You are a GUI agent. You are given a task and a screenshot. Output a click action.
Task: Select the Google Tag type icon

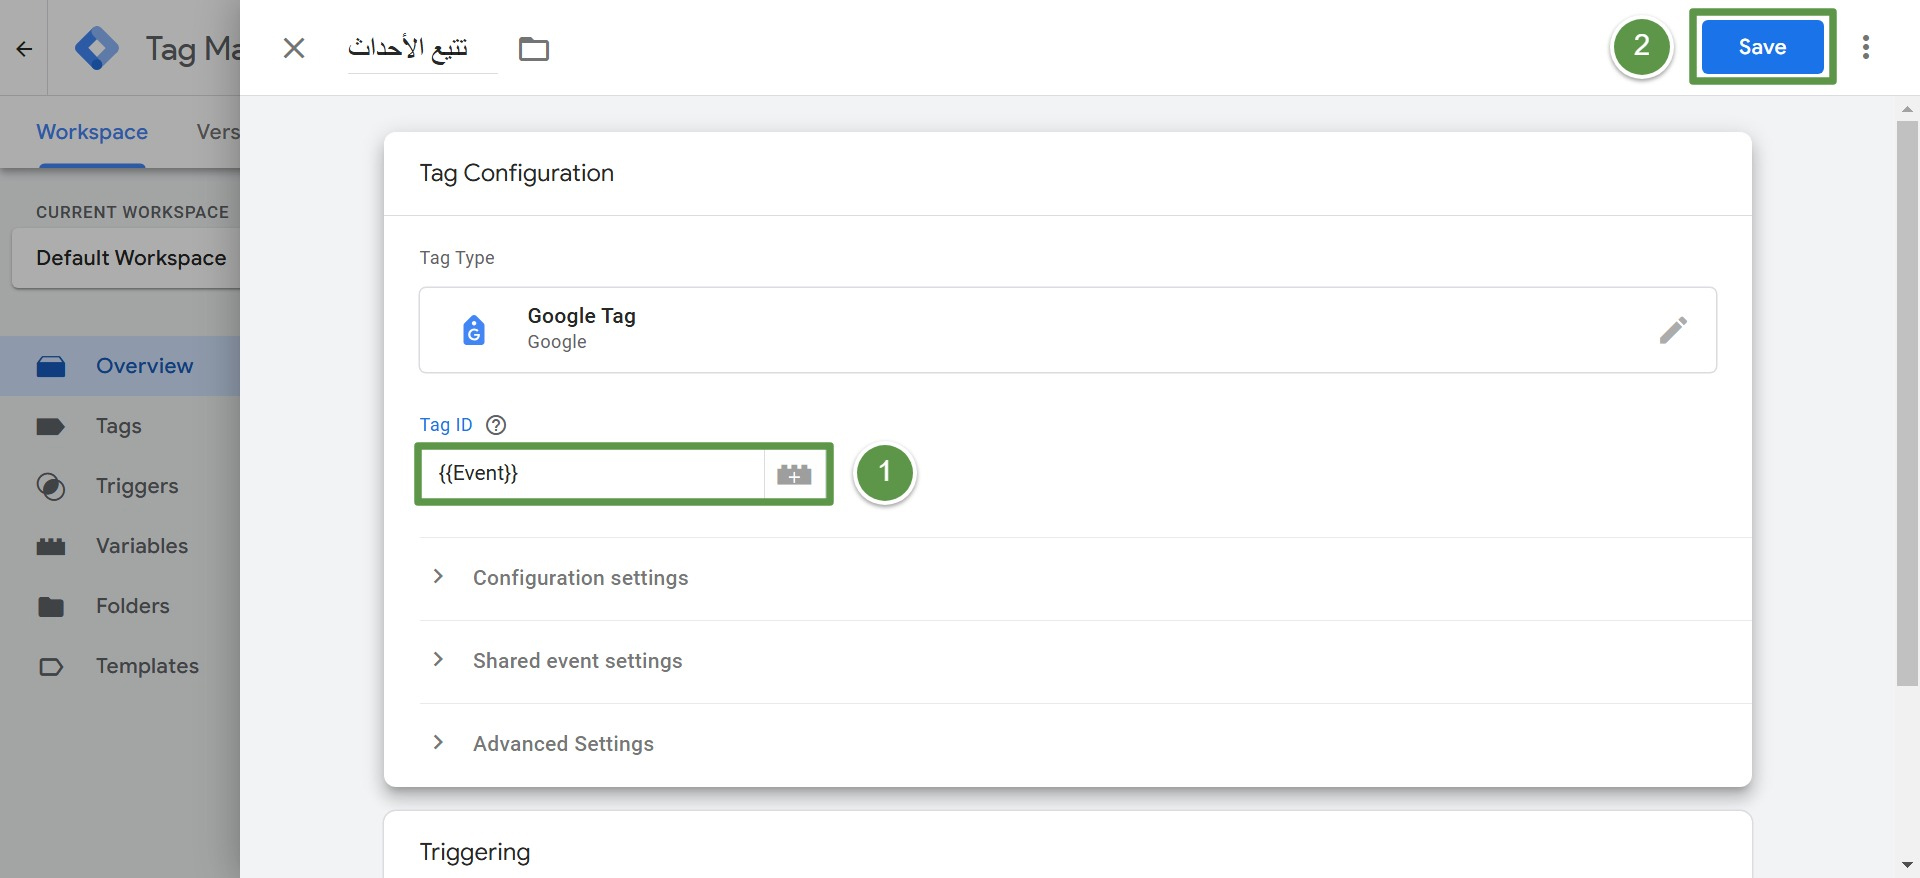[x=474, y=329]
